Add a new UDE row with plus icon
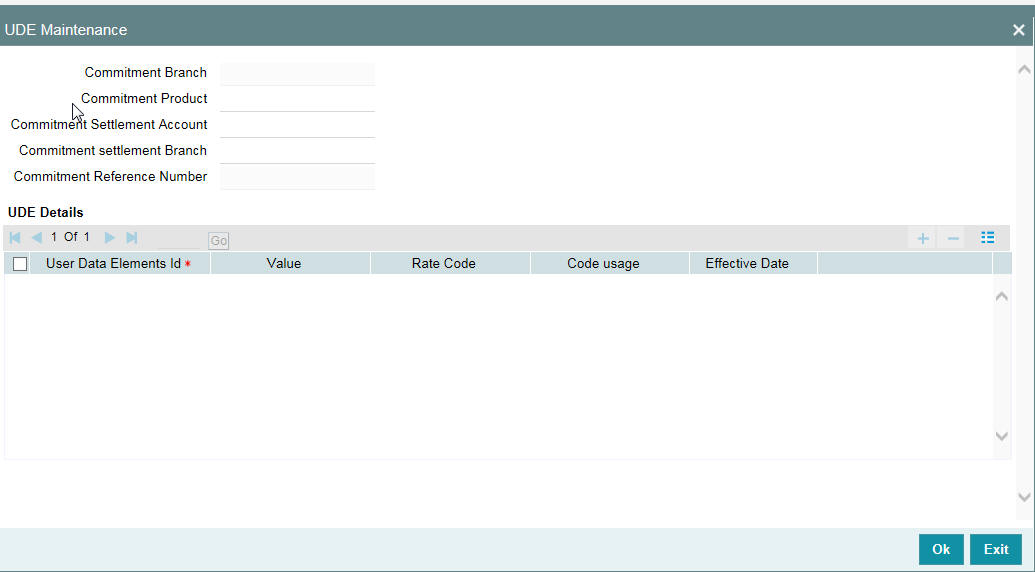1035x572 pixels. pos(923,238)
